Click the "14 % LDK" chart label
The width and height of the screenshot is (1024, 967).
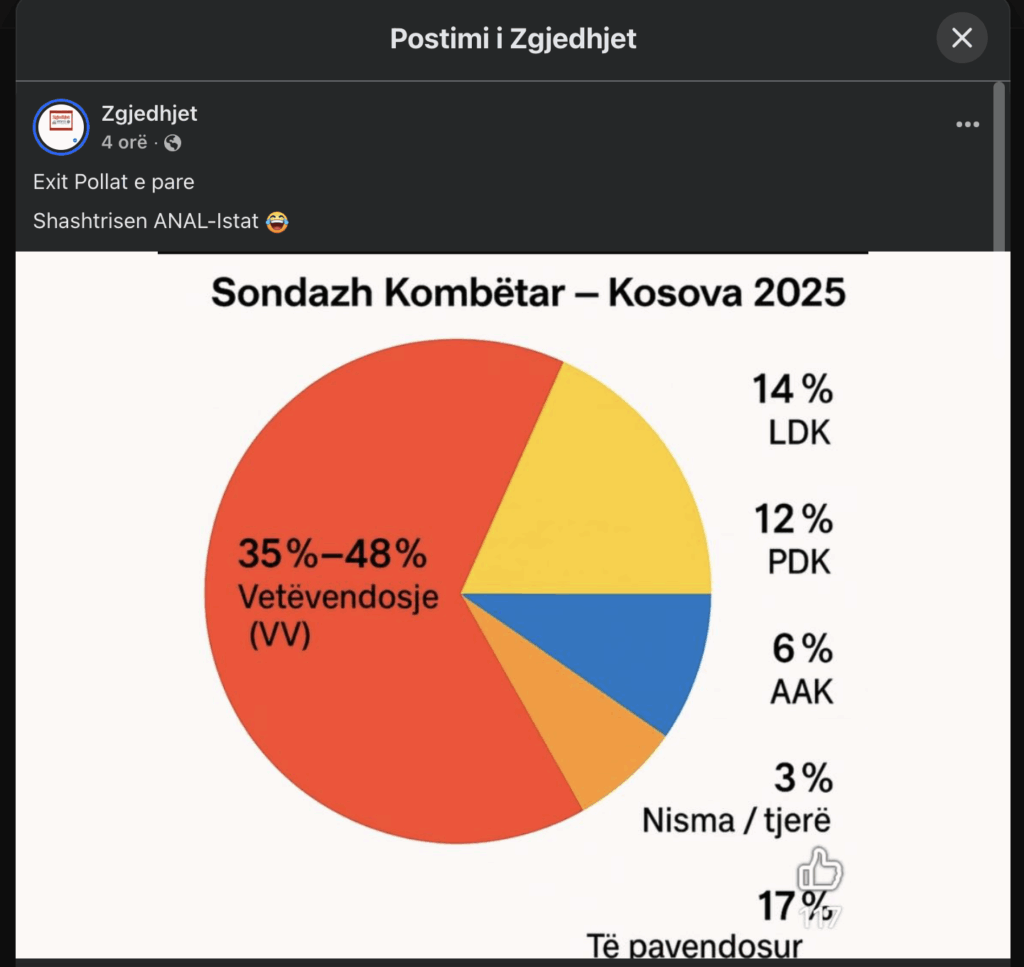pyautogui.click(x=793, y=410)
